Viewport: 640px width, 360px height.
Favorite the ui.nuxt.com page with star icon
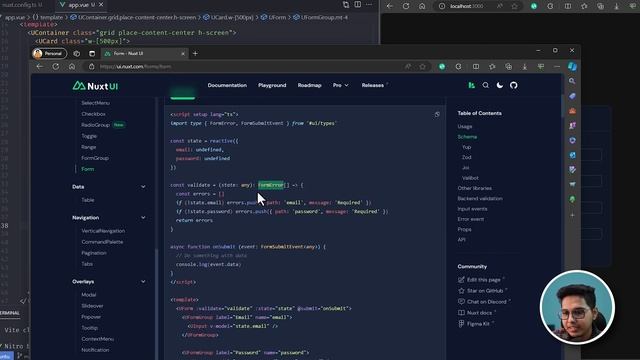pyautogui.click(x=422, y=67)
